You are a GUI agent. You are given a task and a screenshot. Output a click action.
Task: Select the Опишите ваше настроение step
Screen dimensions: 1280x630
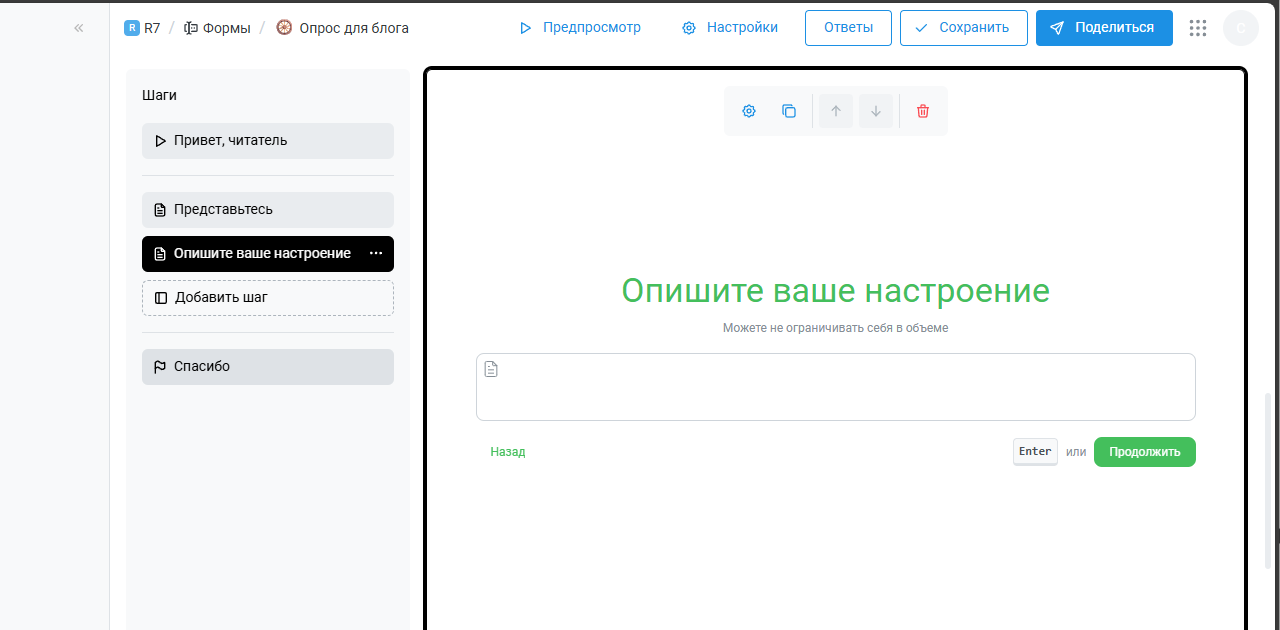(x=268, y=254)
